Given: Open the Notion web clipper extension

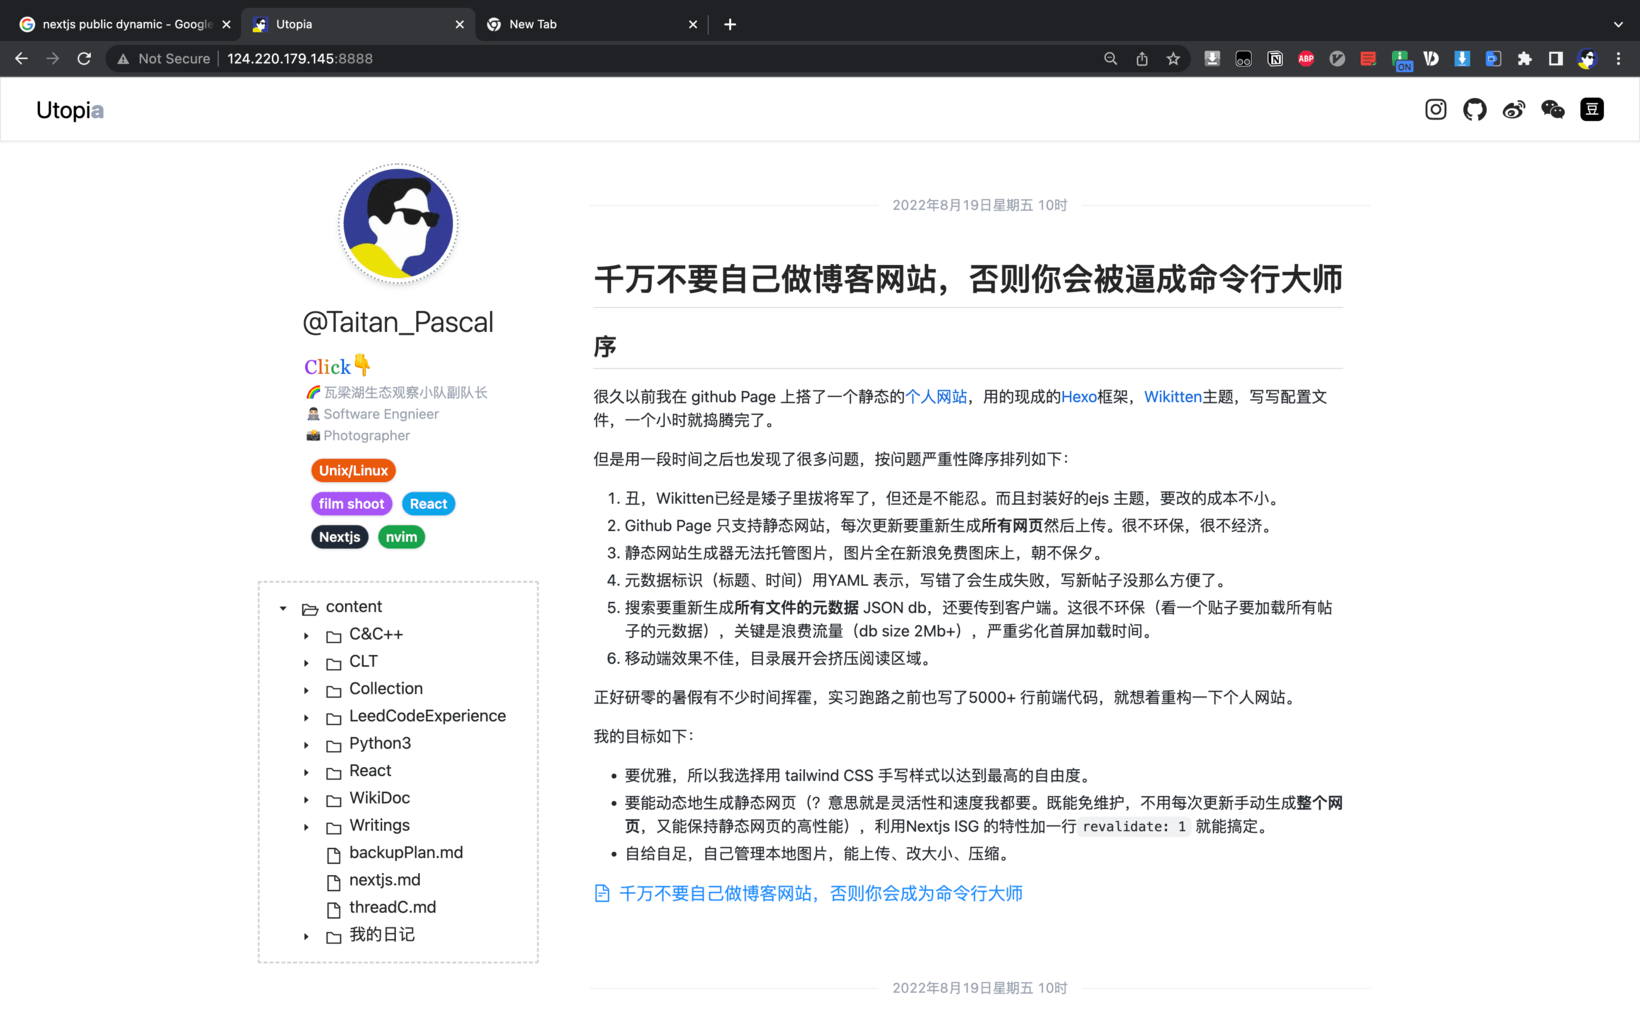Looking at the screenshot, I should click(x=1275, y=59).
